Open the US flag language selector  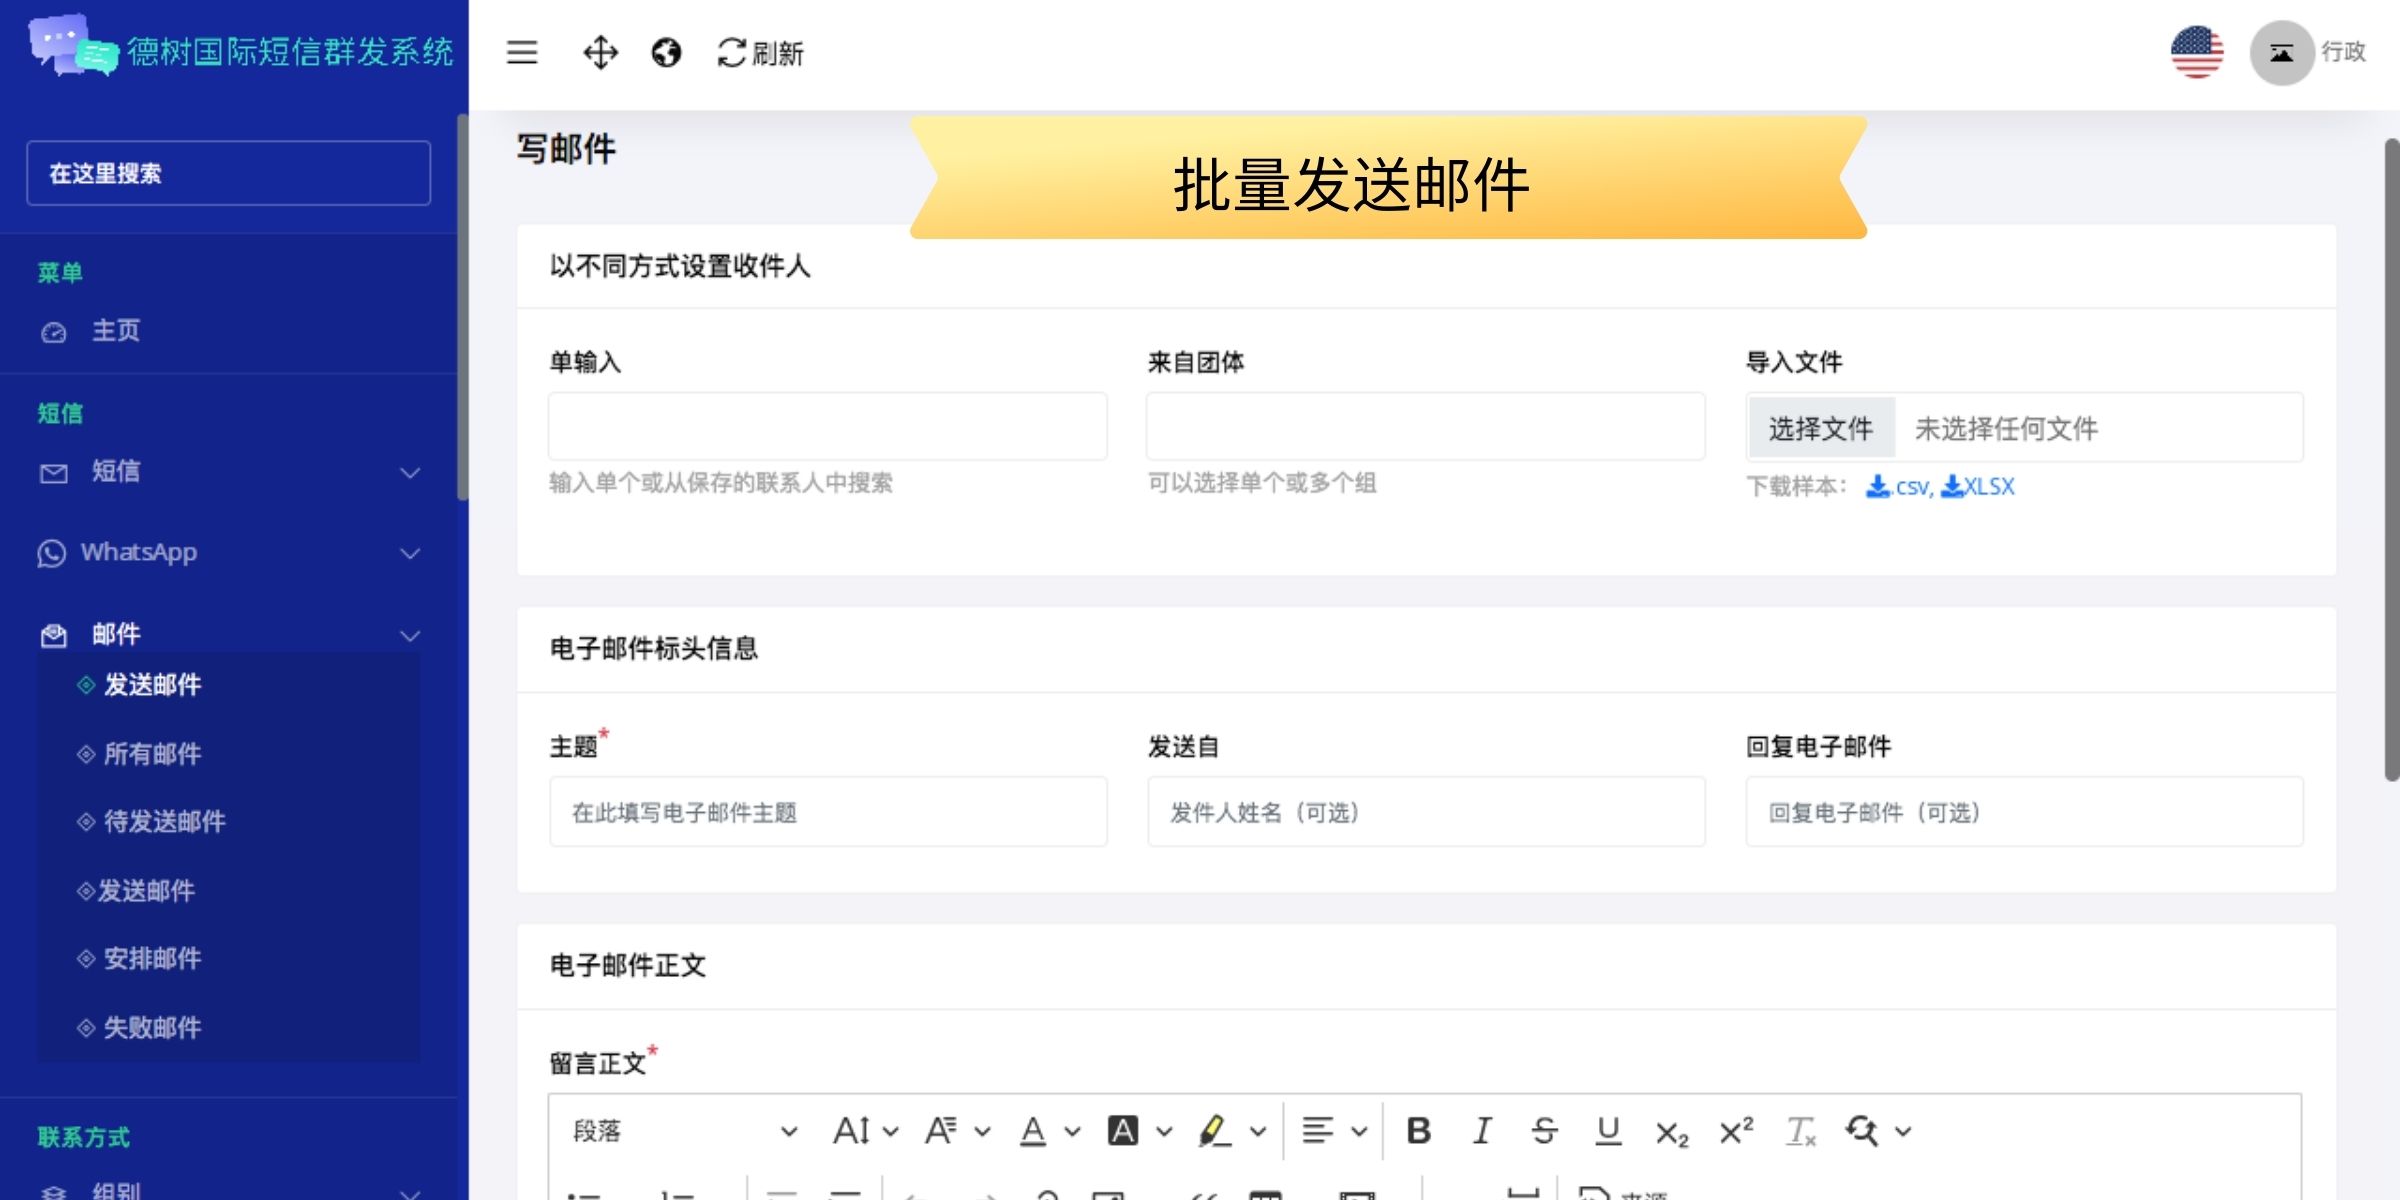2197,52
